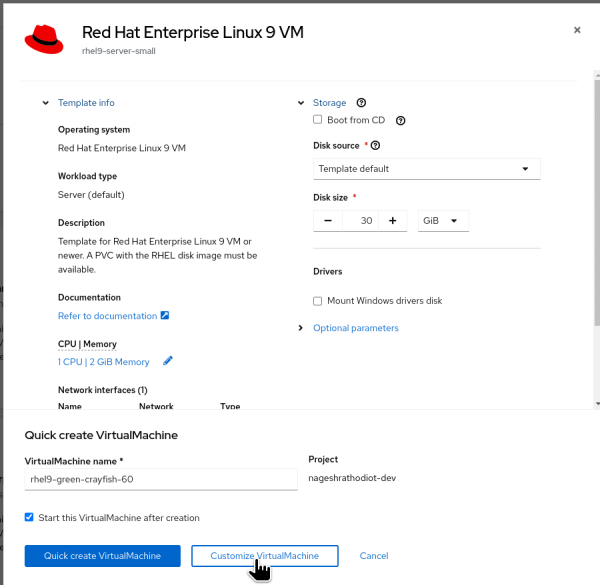
Task: Click the help icon next to Storage
Action: pyautogui.click(x=361, y=102)
